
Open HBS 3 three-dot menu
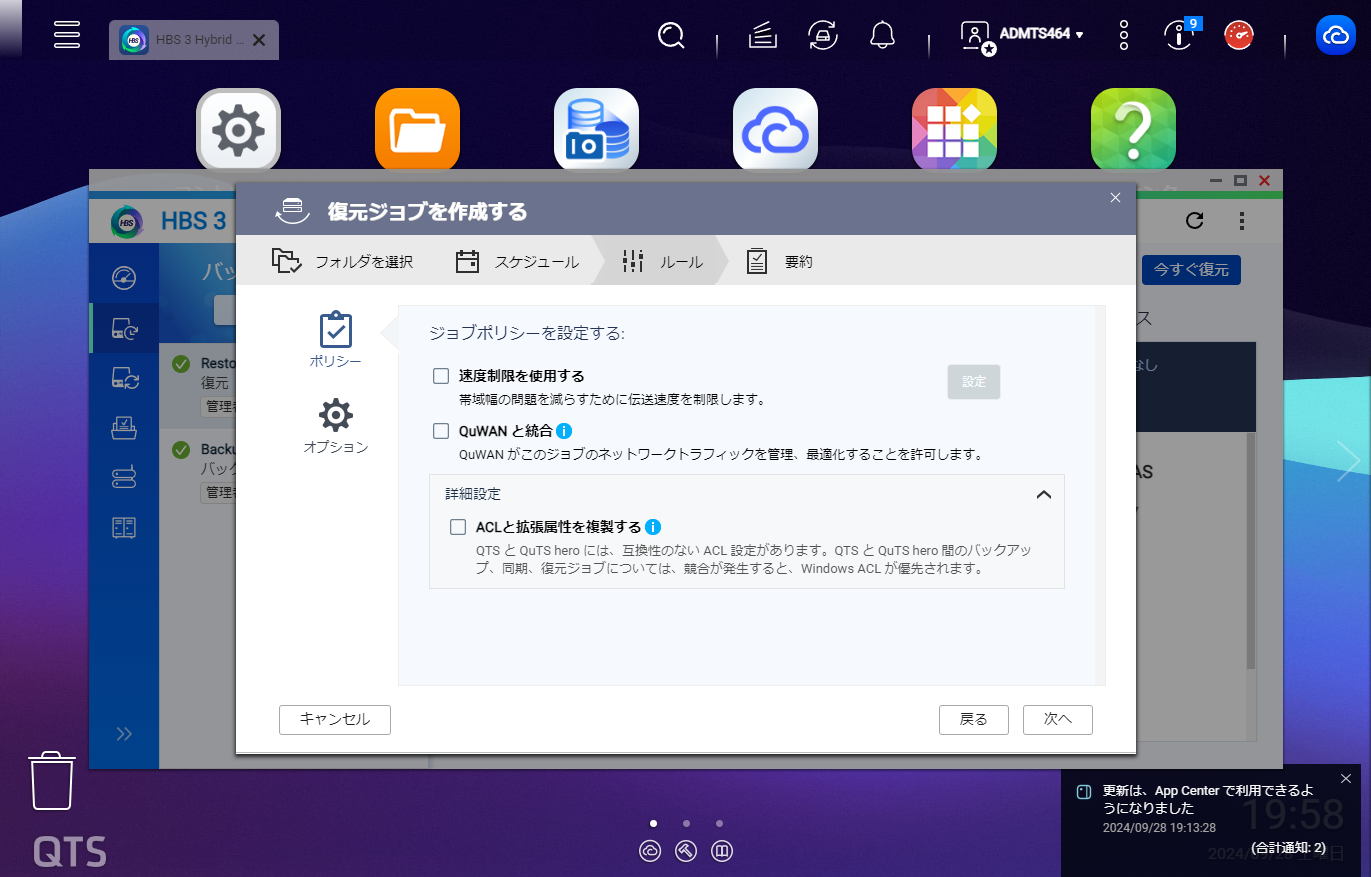[x=1241, y=221]
